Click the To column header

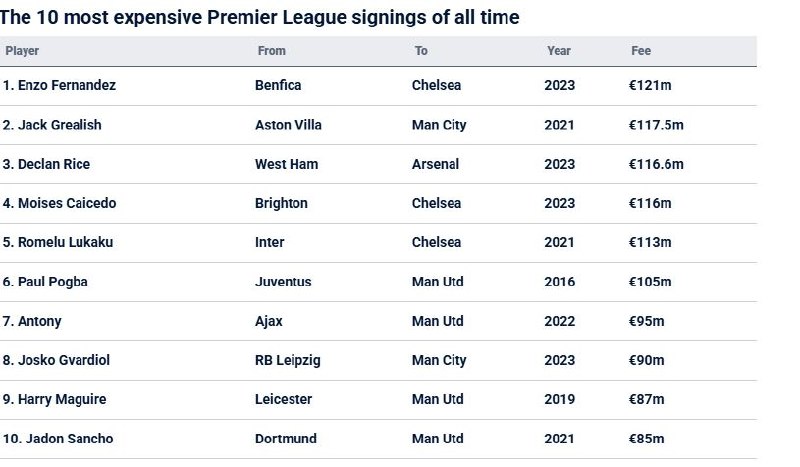(421, 51)
